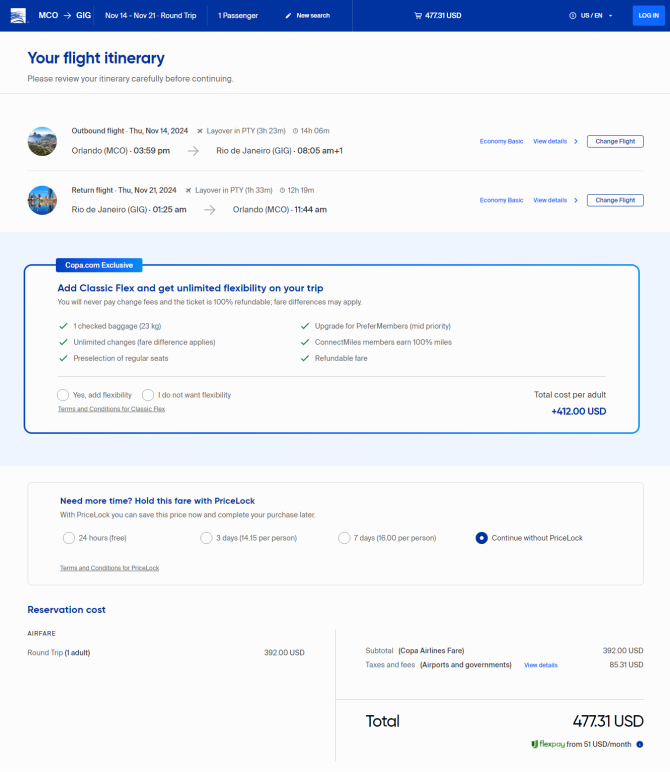The height and width of the screenshot is (772, 670).
Task: Click Change Flight for return flight
Action: click(x=615, y=200)
